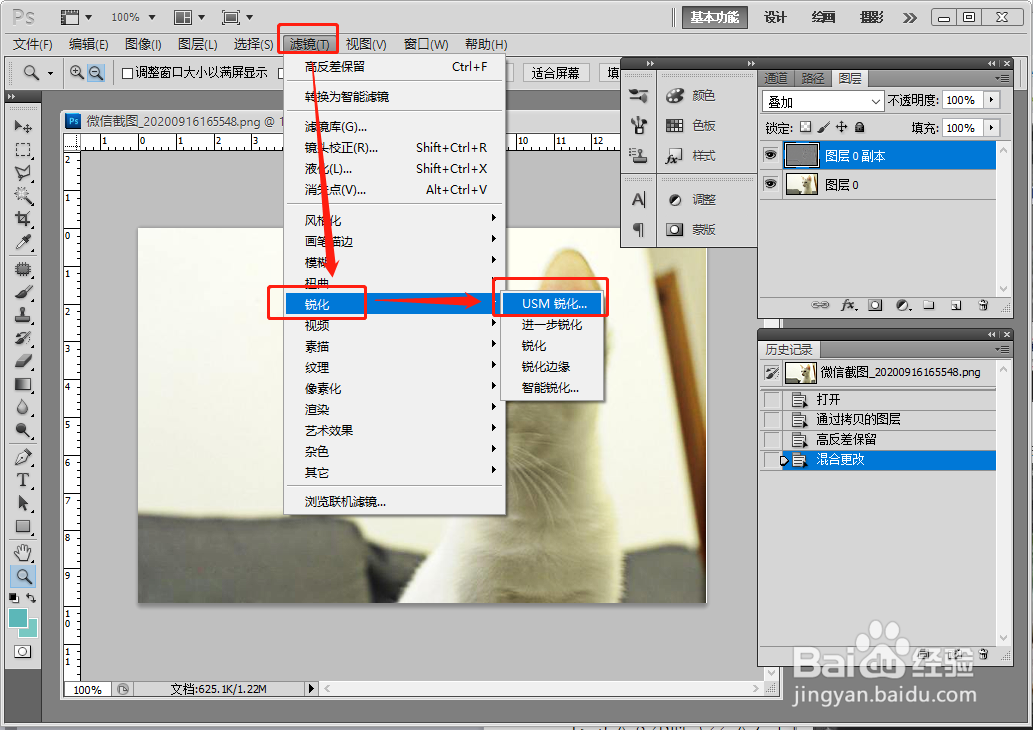
Task: Select the Horizontal Type tool
Action: click(23, 480)
